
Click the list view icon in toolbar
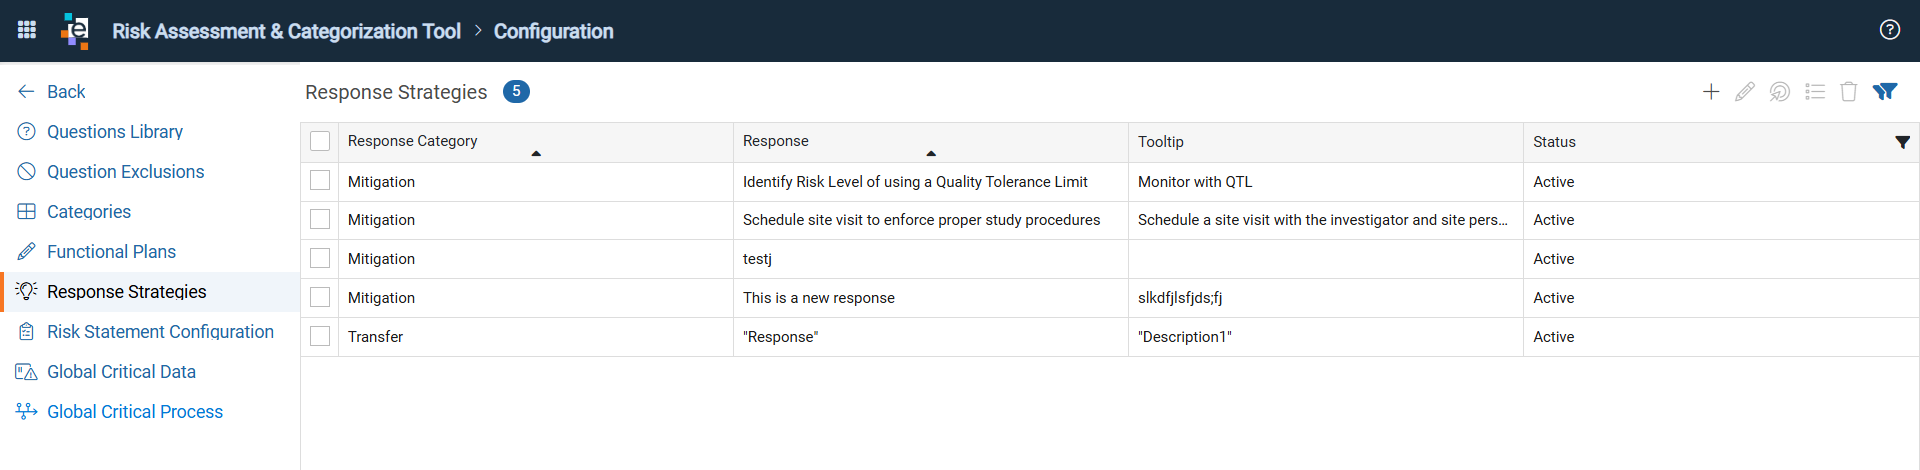click(1815, 92)
